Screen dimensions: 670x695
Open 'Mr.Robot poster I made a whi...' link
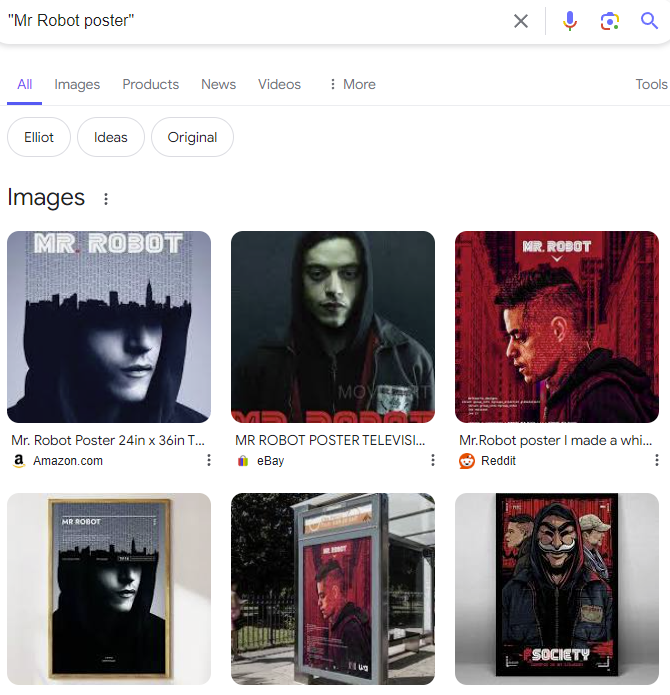click(x=556, y=440)
